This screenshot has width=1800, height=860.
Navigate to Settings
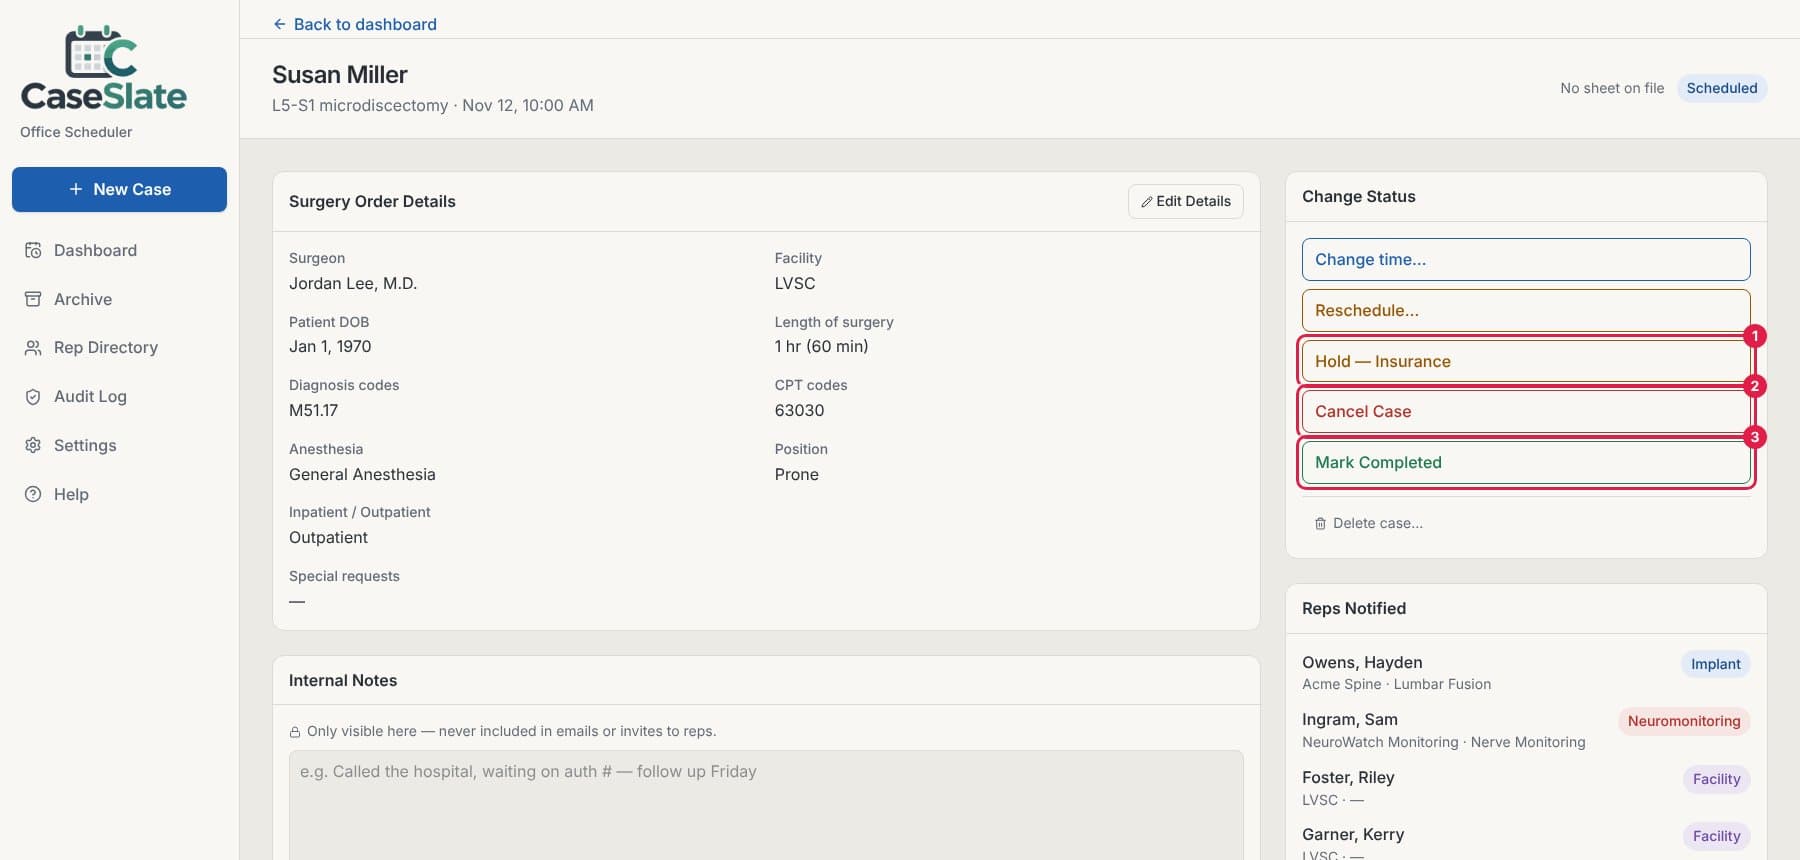pos(119,445)
